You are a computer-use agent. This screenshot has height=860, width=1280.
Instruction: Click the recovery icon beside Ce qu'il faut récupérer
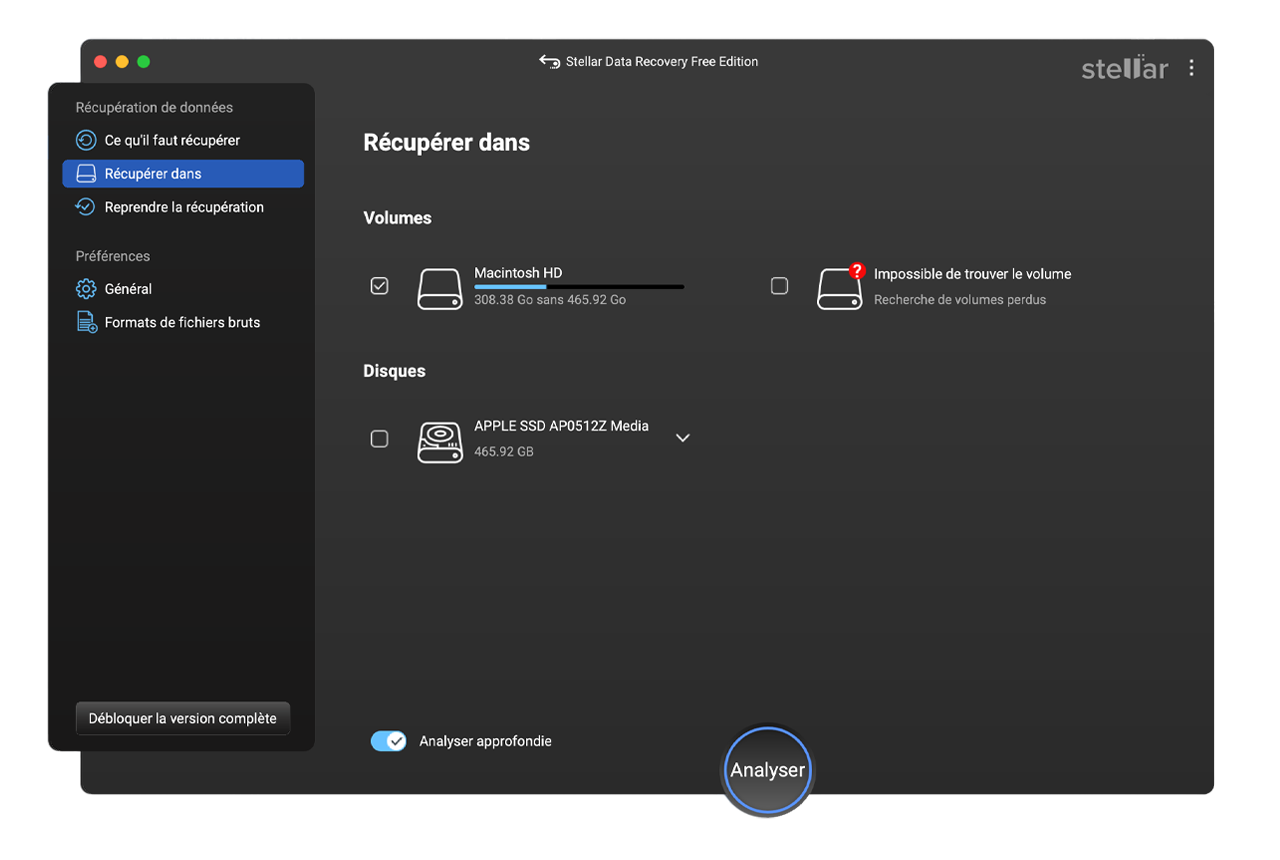86,140
